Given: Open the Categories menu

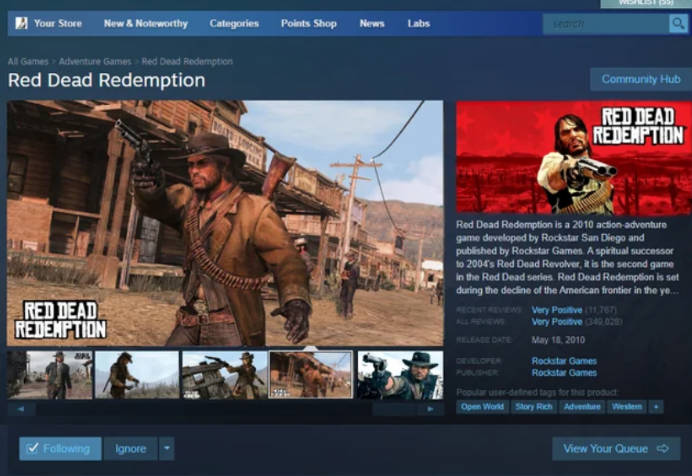Looking at the screenshot, I should [234, 23].
